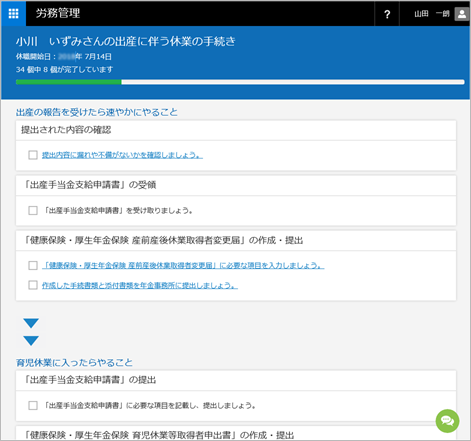471x441 pixels.
Task: Click the 休職開始日 7月14日 date text
Action: click(x=64, y=57)
